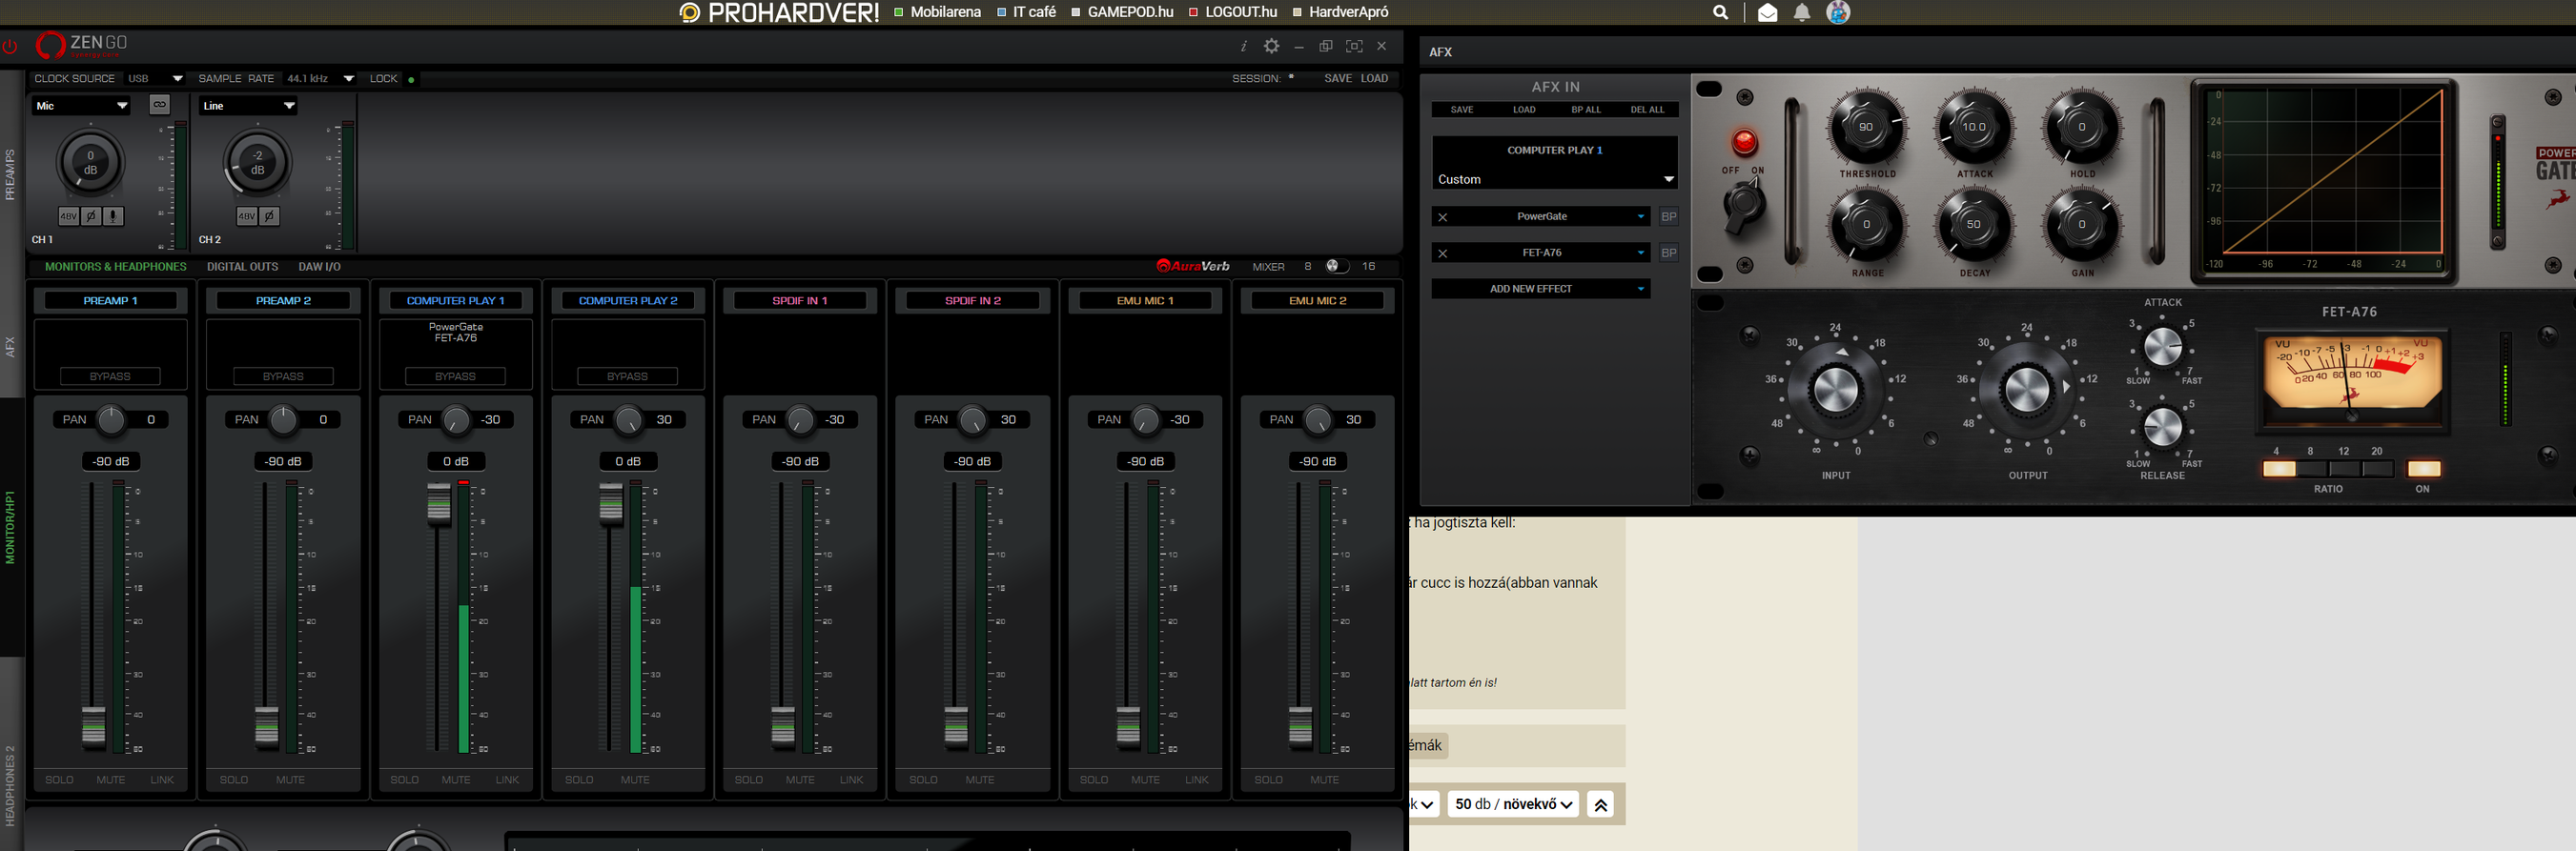Bypass effects on COMPUTER PLAY 1 channel
This screenshot has height=851, width=2576.
(455, 376)
